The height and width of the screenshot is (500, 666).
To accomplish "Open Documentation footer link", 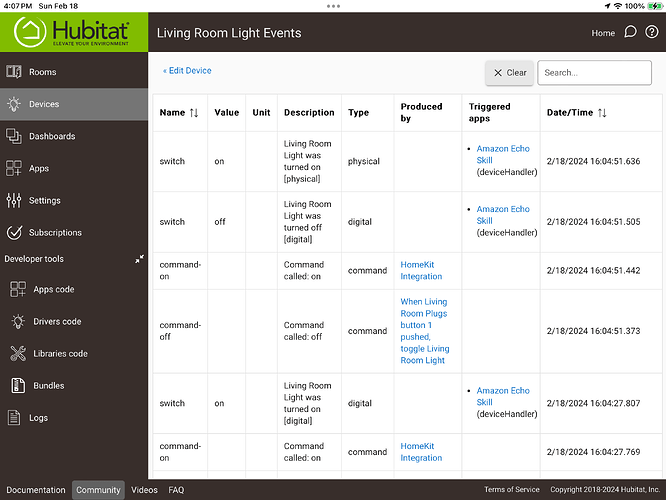I will 36,490.
